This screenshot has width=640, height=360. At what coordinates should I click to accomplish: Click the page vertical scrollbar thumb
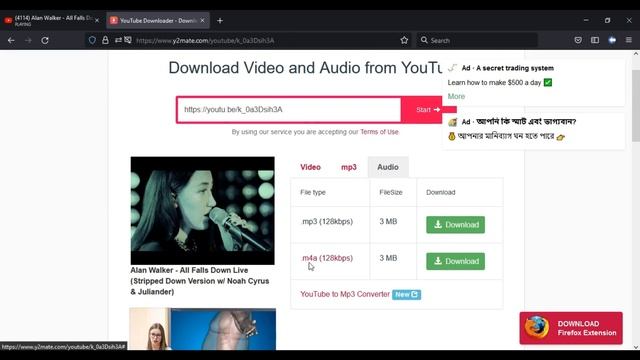coord(636,106)
